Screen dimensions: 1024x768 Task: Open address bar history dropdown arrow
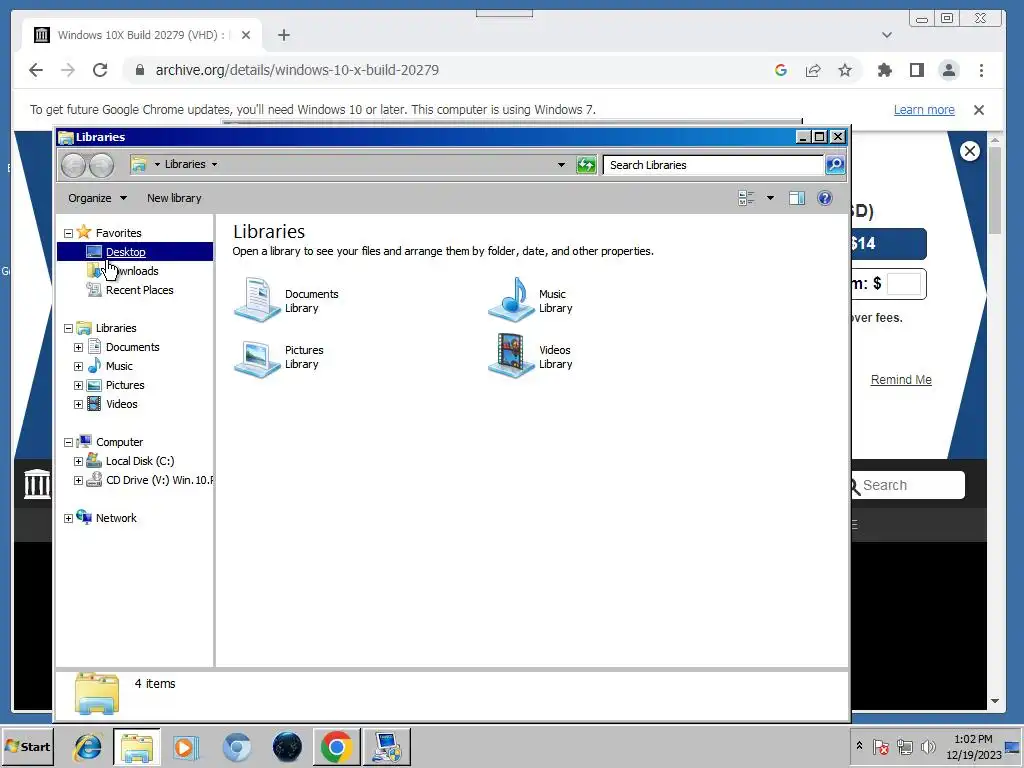pyautogui.click(x=561, y=165)
